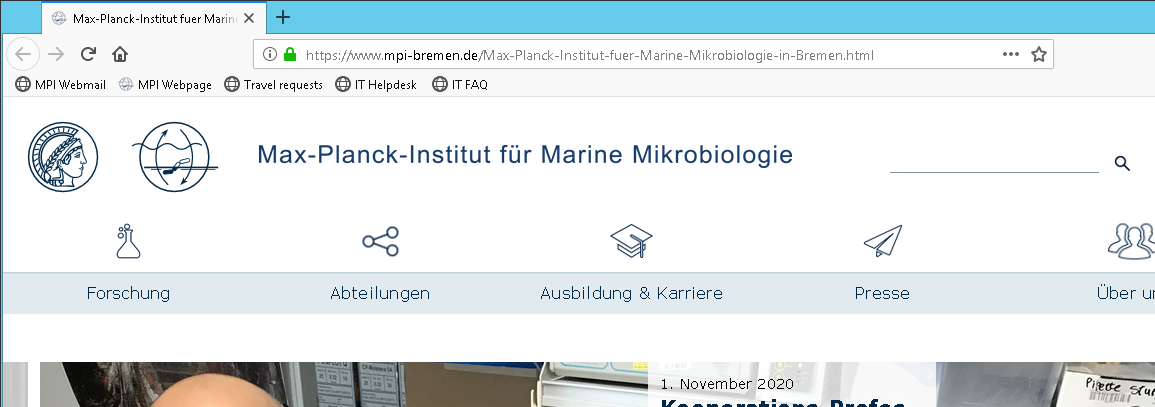The width and height of the screenshot is (1155, 407).
Task: Open the Presse menu
Action: tap(882, 293)
